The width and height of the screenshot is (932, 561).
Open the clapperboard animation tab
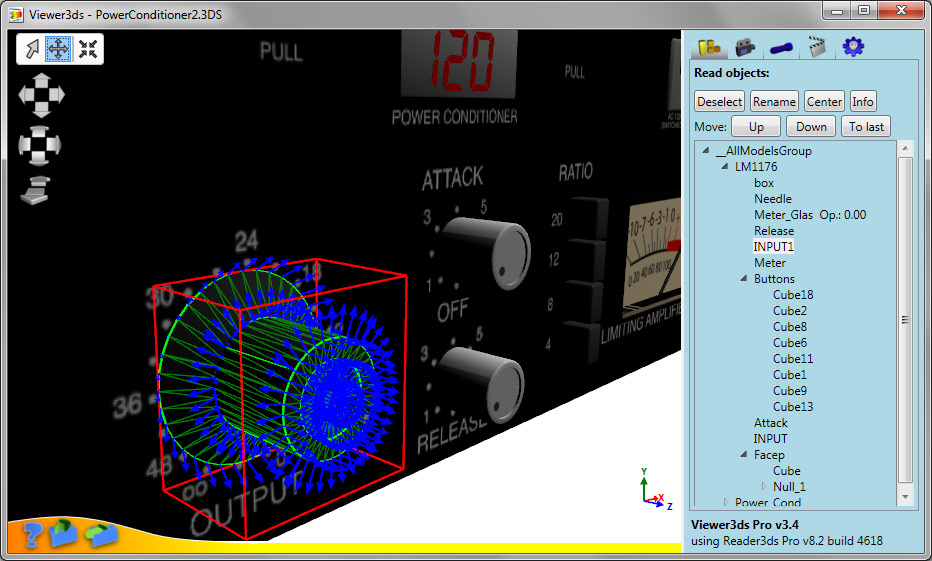pos(818,47)
